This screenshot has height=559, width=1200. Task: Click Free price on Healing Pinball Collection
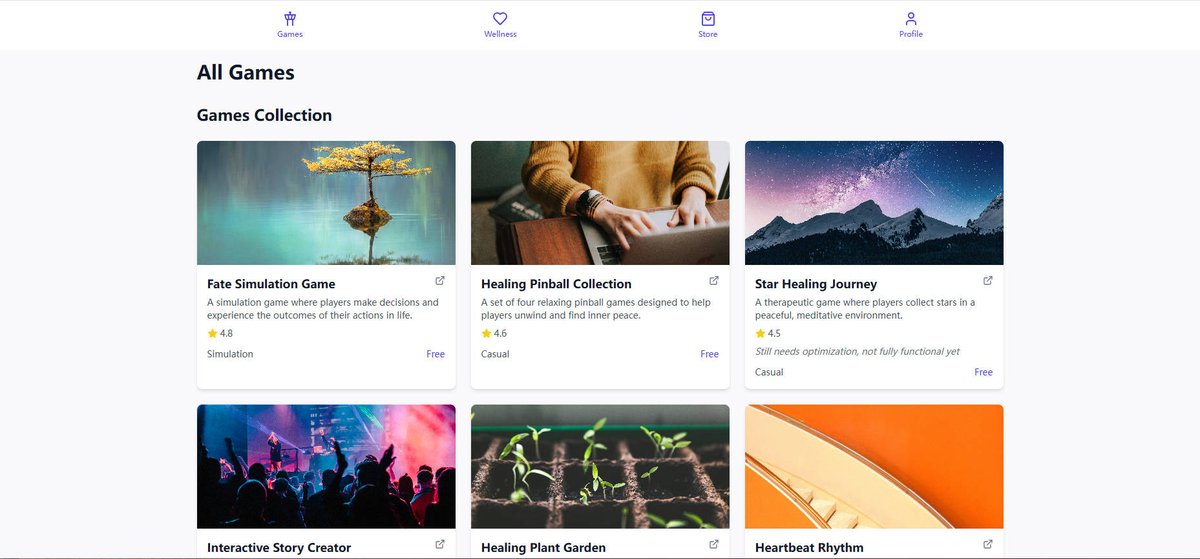pos(710,354)
